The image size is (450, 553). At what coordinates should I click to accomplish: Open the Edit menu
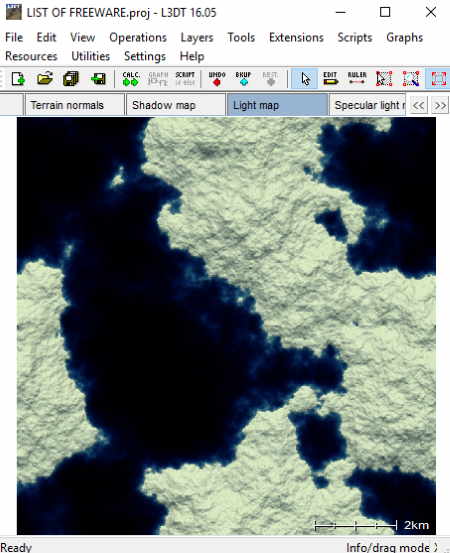click(x=46, y=37)
